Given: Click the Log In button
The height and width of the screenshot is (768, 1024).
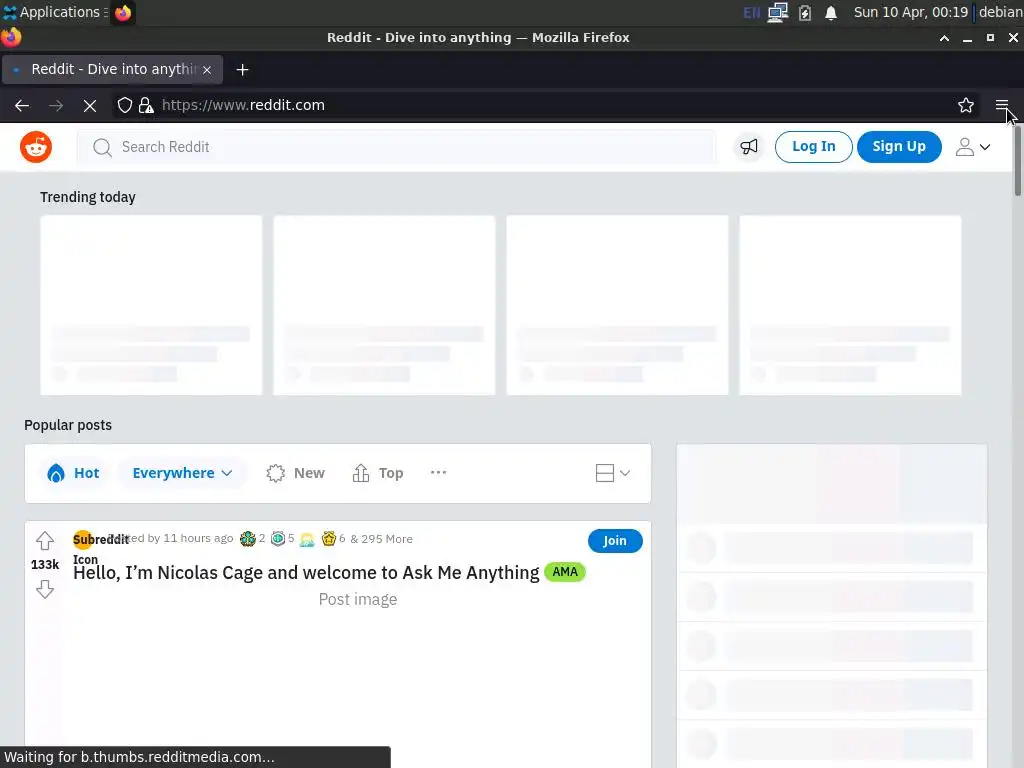Looking at the screenshot, I should 813,146.
